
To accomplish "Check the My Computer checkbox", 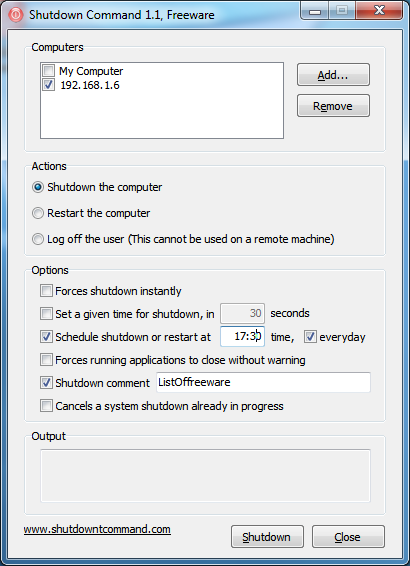I will coord(49,70).
